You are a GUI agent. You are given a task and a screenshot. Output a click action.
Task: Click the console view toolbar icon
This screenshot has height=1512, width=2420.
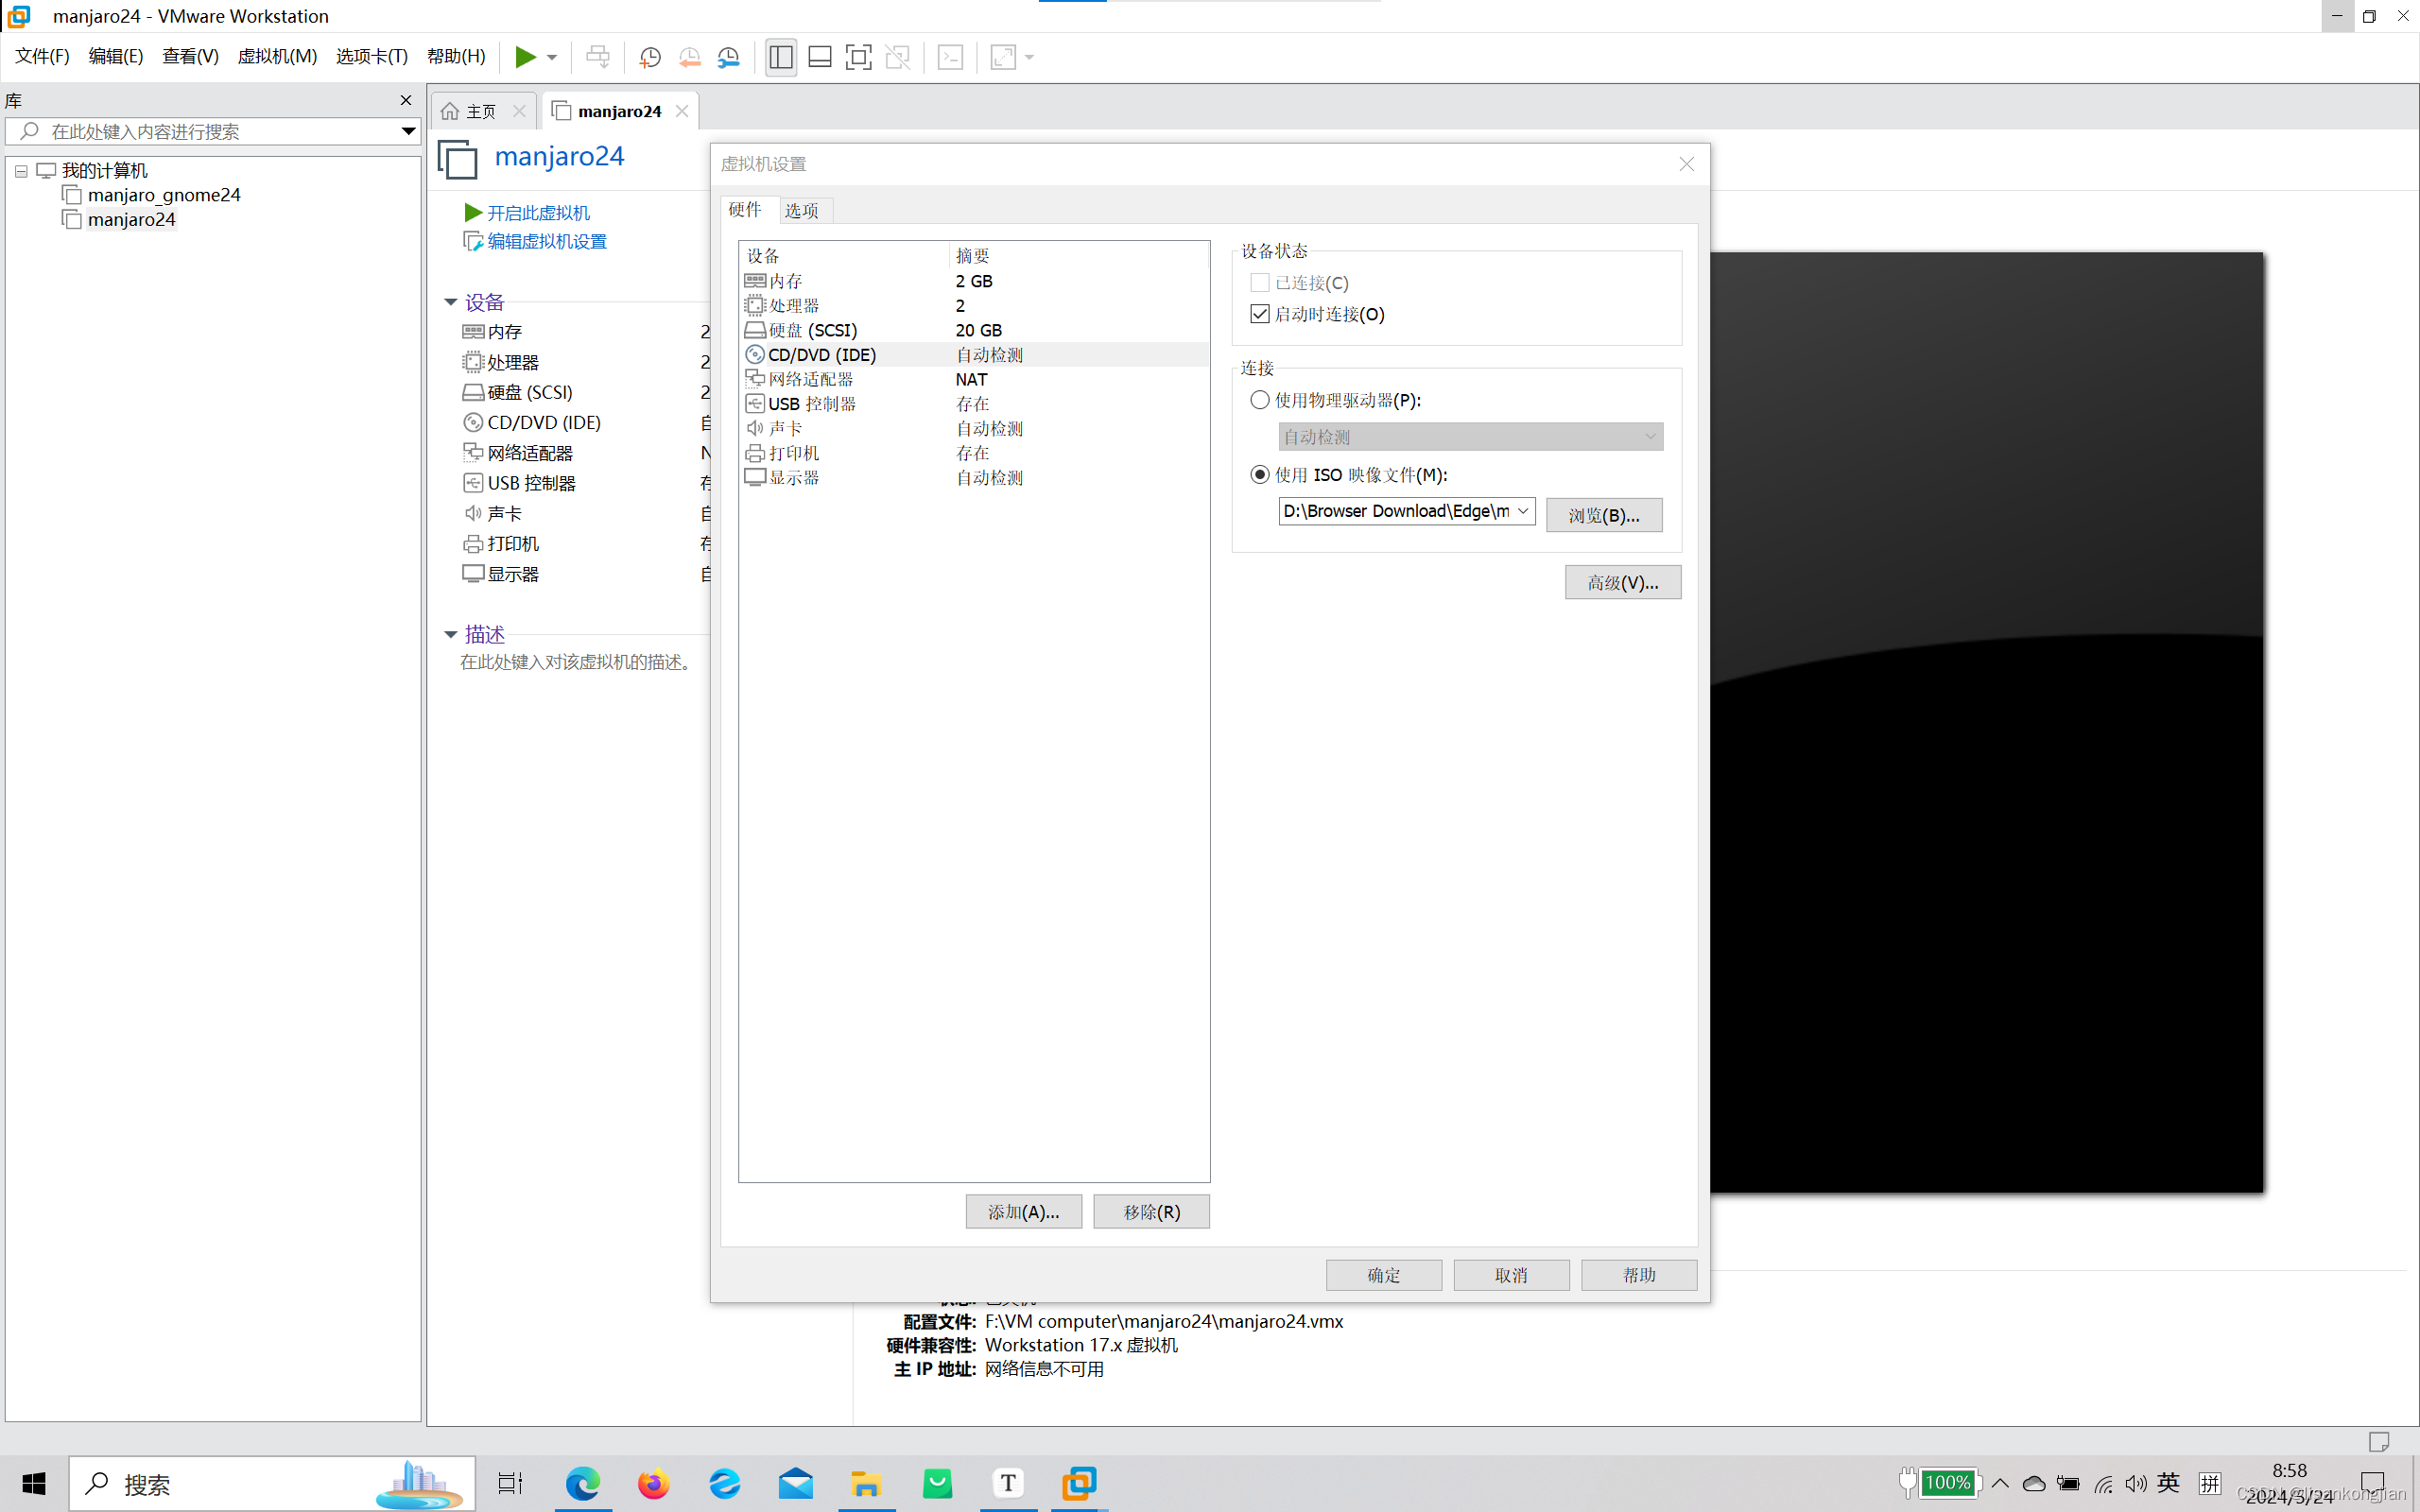click(x=950, y=57)
